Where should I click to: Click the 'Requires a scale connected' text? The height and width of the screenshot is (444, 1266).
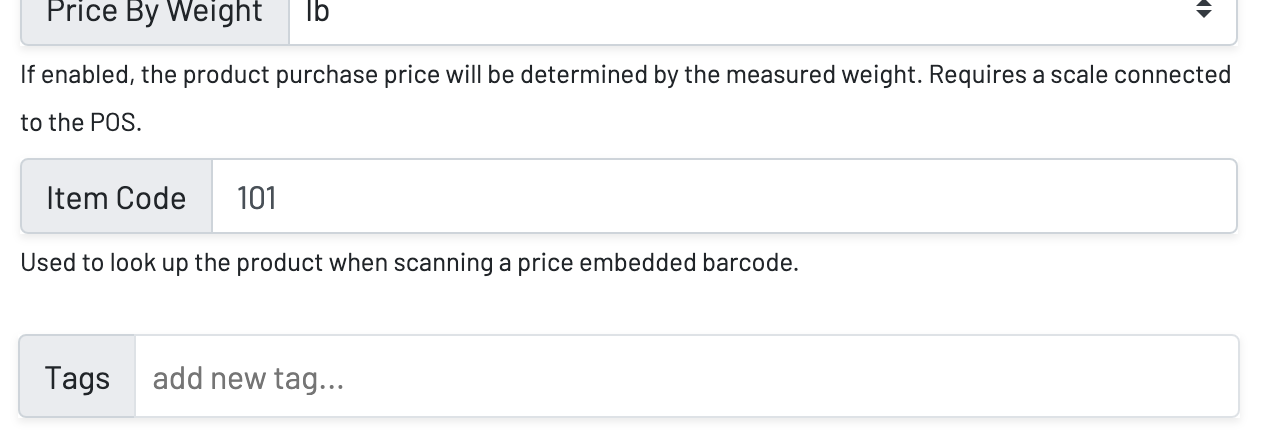pyautogui.click(x=1080, y=76)
